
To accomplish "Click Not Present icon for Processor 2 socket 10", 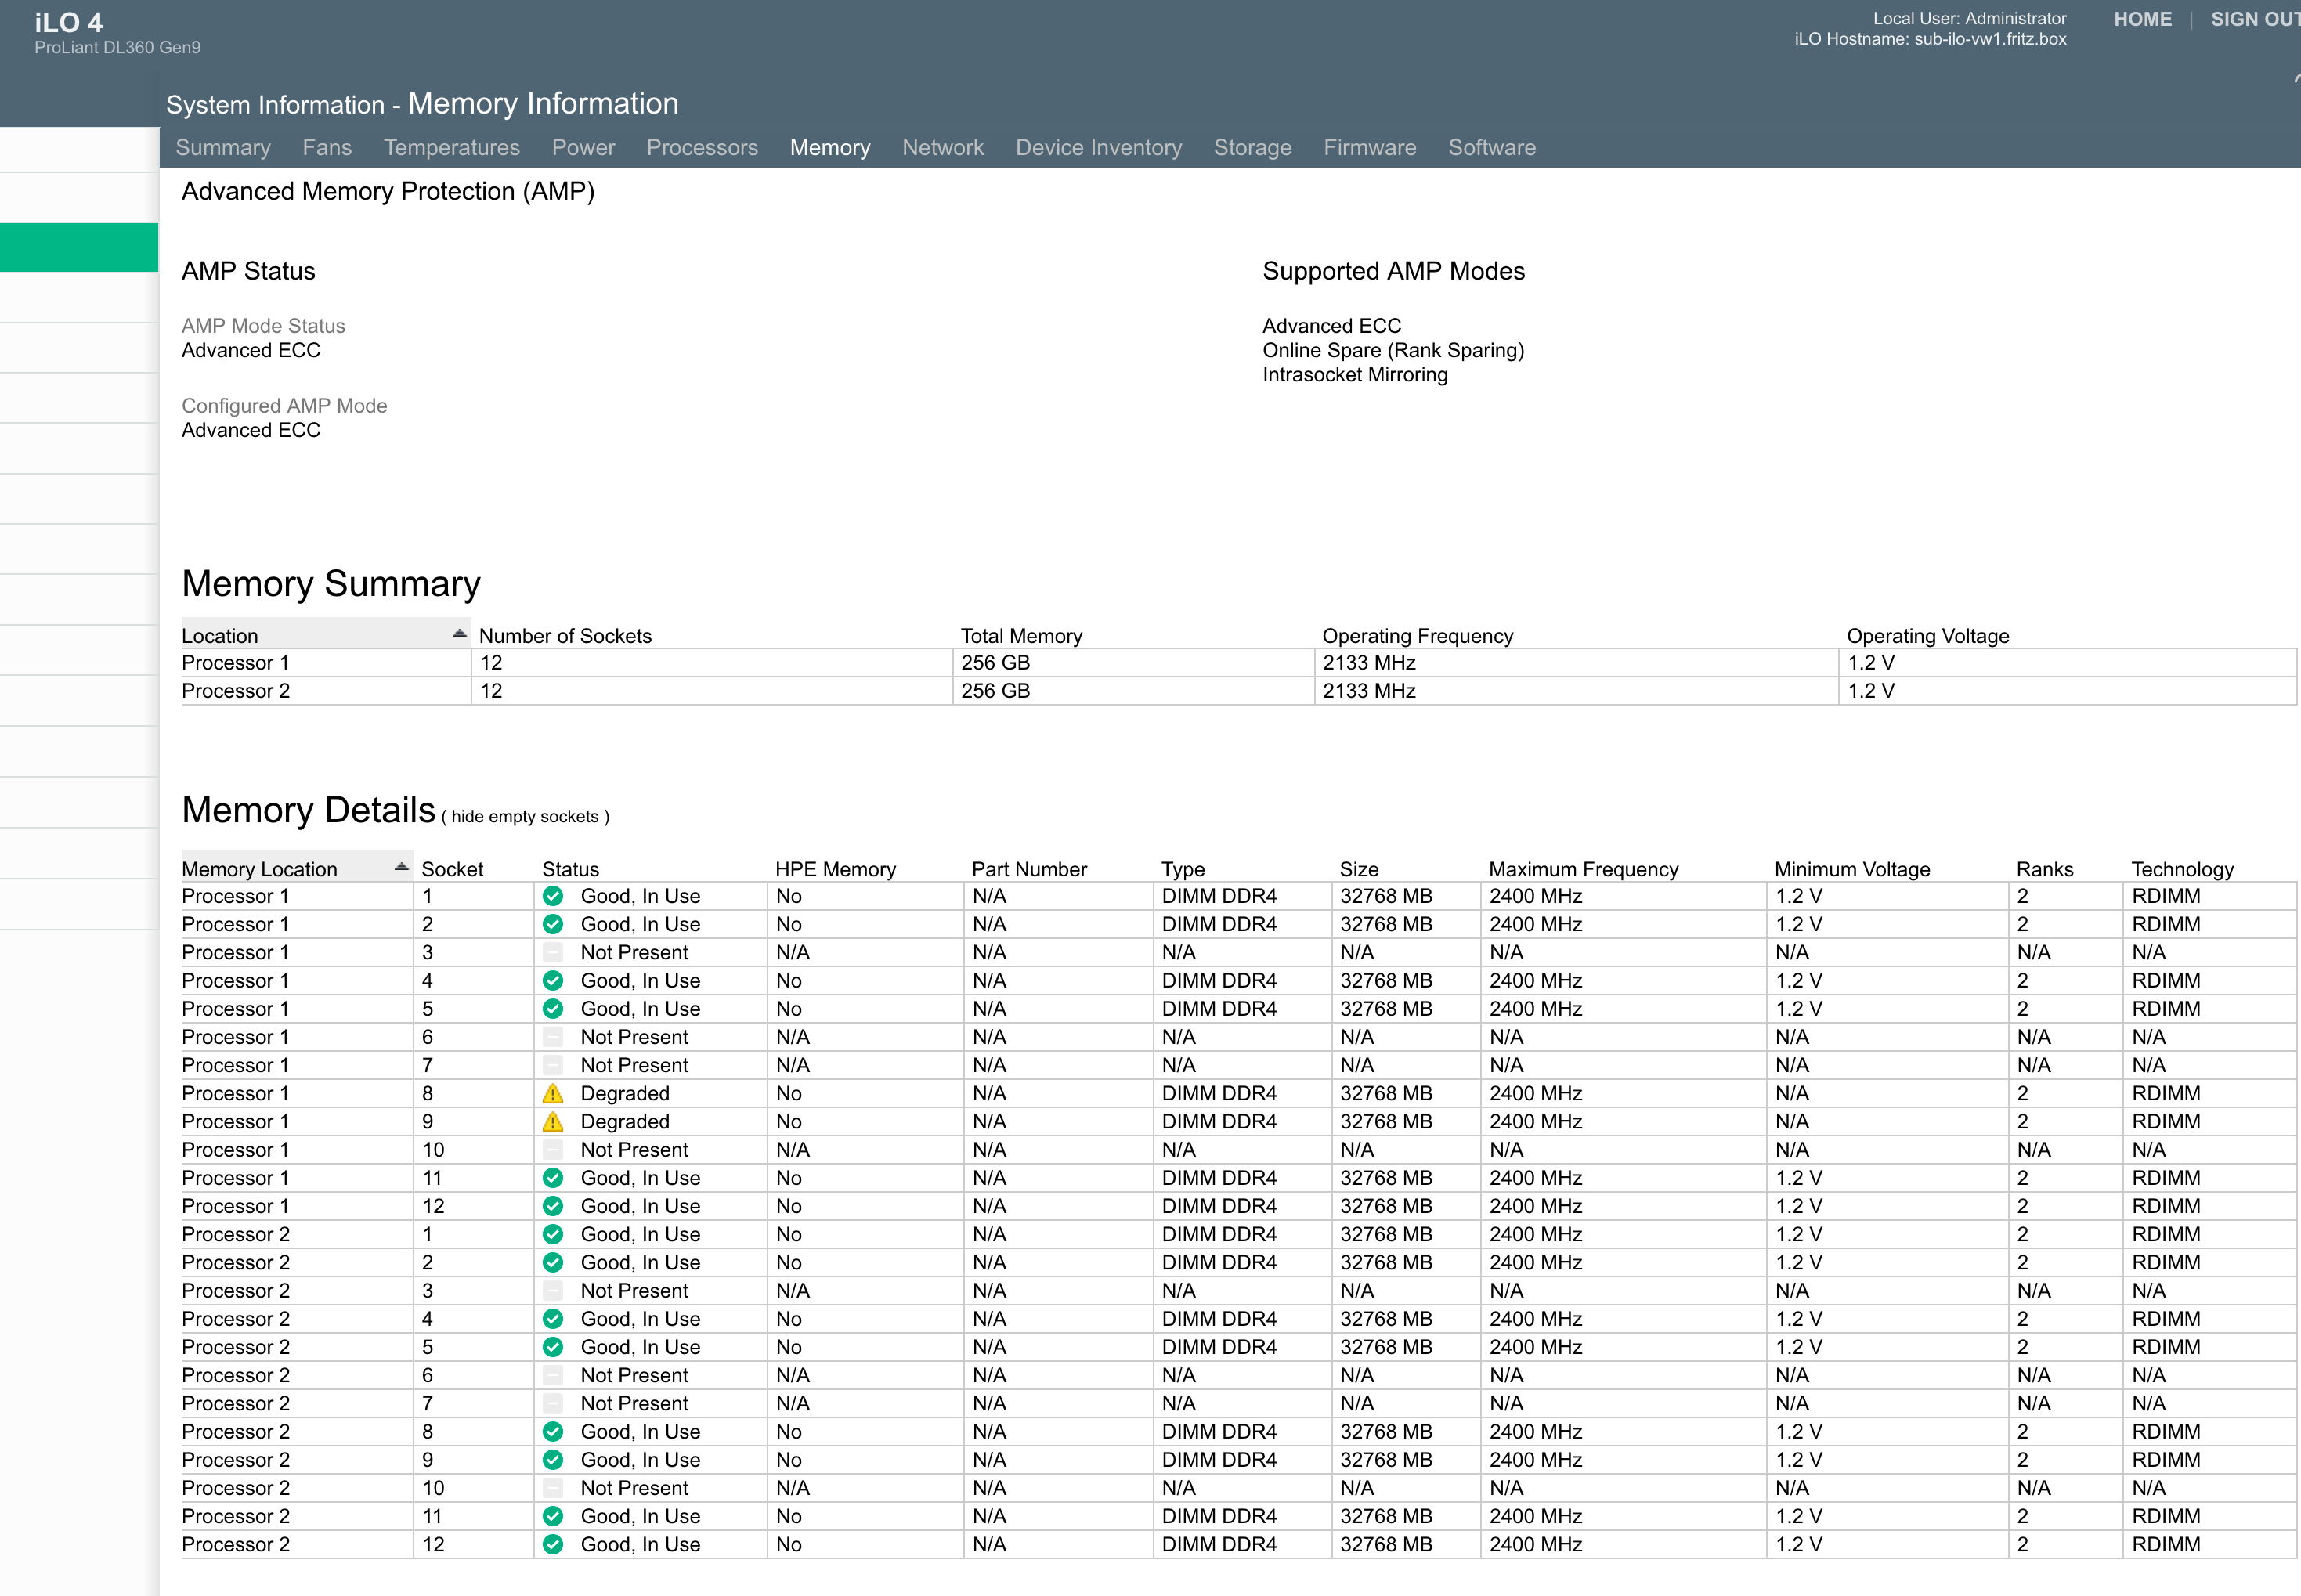I will 552,1488.
